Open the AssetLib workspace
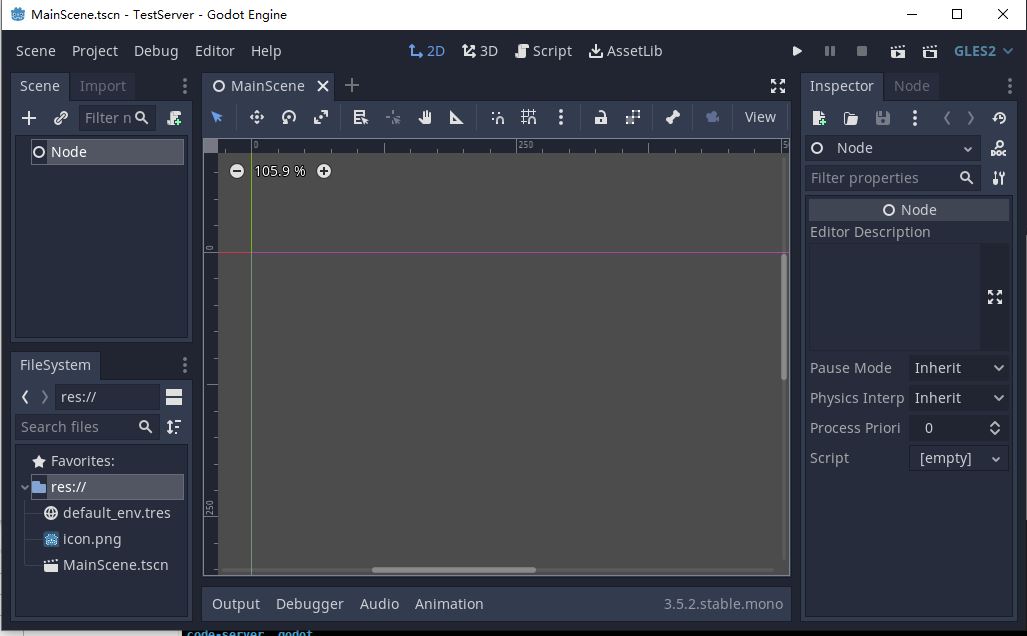Viewport: 1027px width, 636px height. tap(626, 51)
